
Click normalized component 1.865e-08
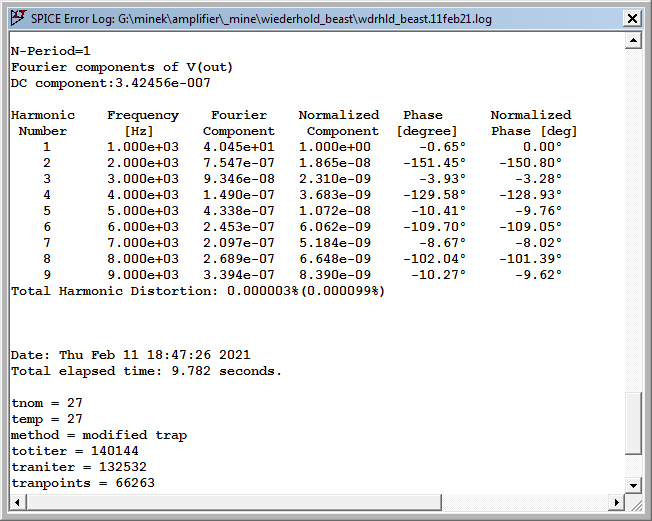(335, 163)
